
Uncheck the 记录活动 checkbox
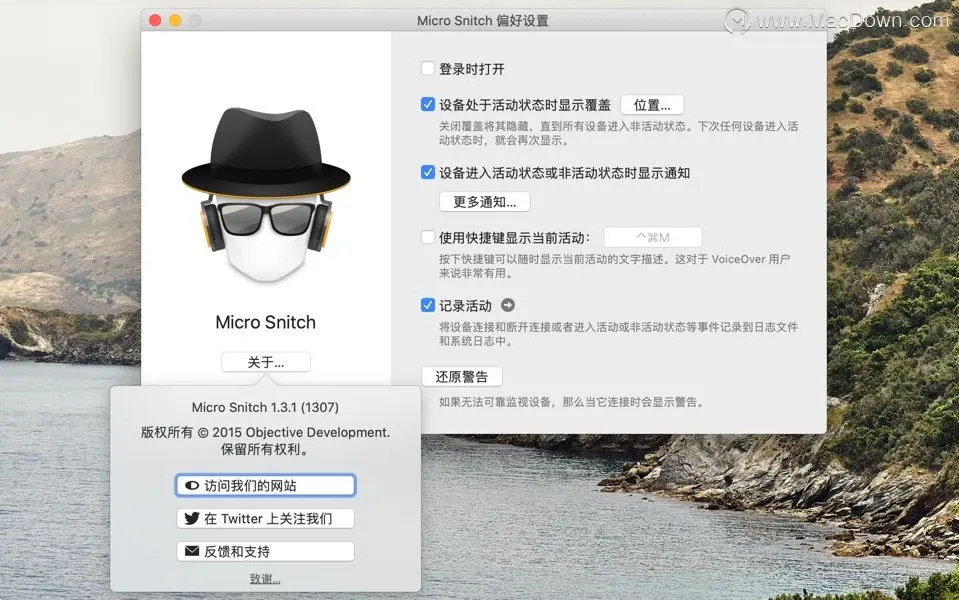tap(428, 305)
